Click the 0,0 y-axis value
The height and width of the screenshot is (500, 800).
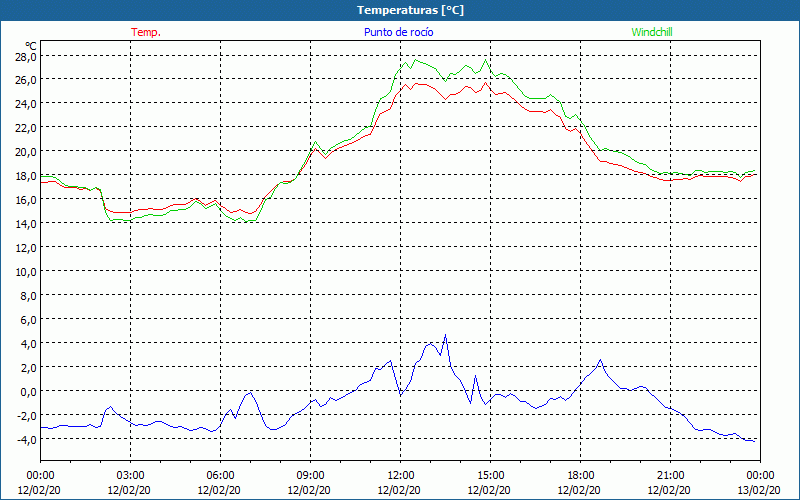(29, 391)
